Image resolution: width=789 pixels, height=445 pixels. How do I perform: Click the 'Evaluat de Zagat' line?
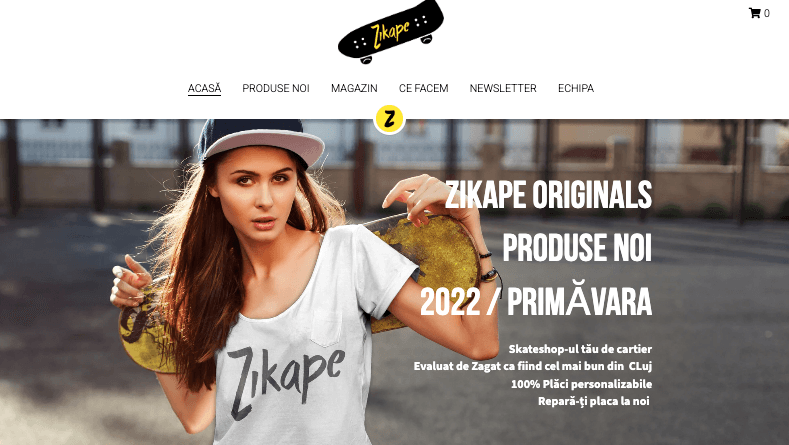533,366
